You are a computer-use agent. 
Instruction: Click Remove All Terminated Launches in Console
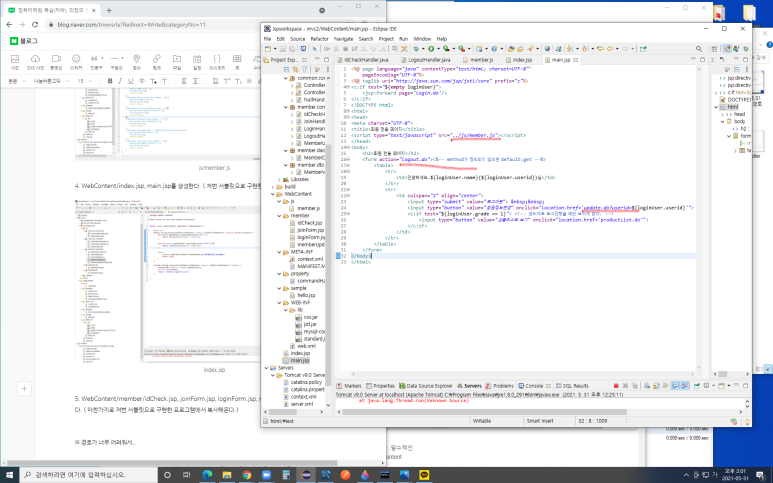634,386
